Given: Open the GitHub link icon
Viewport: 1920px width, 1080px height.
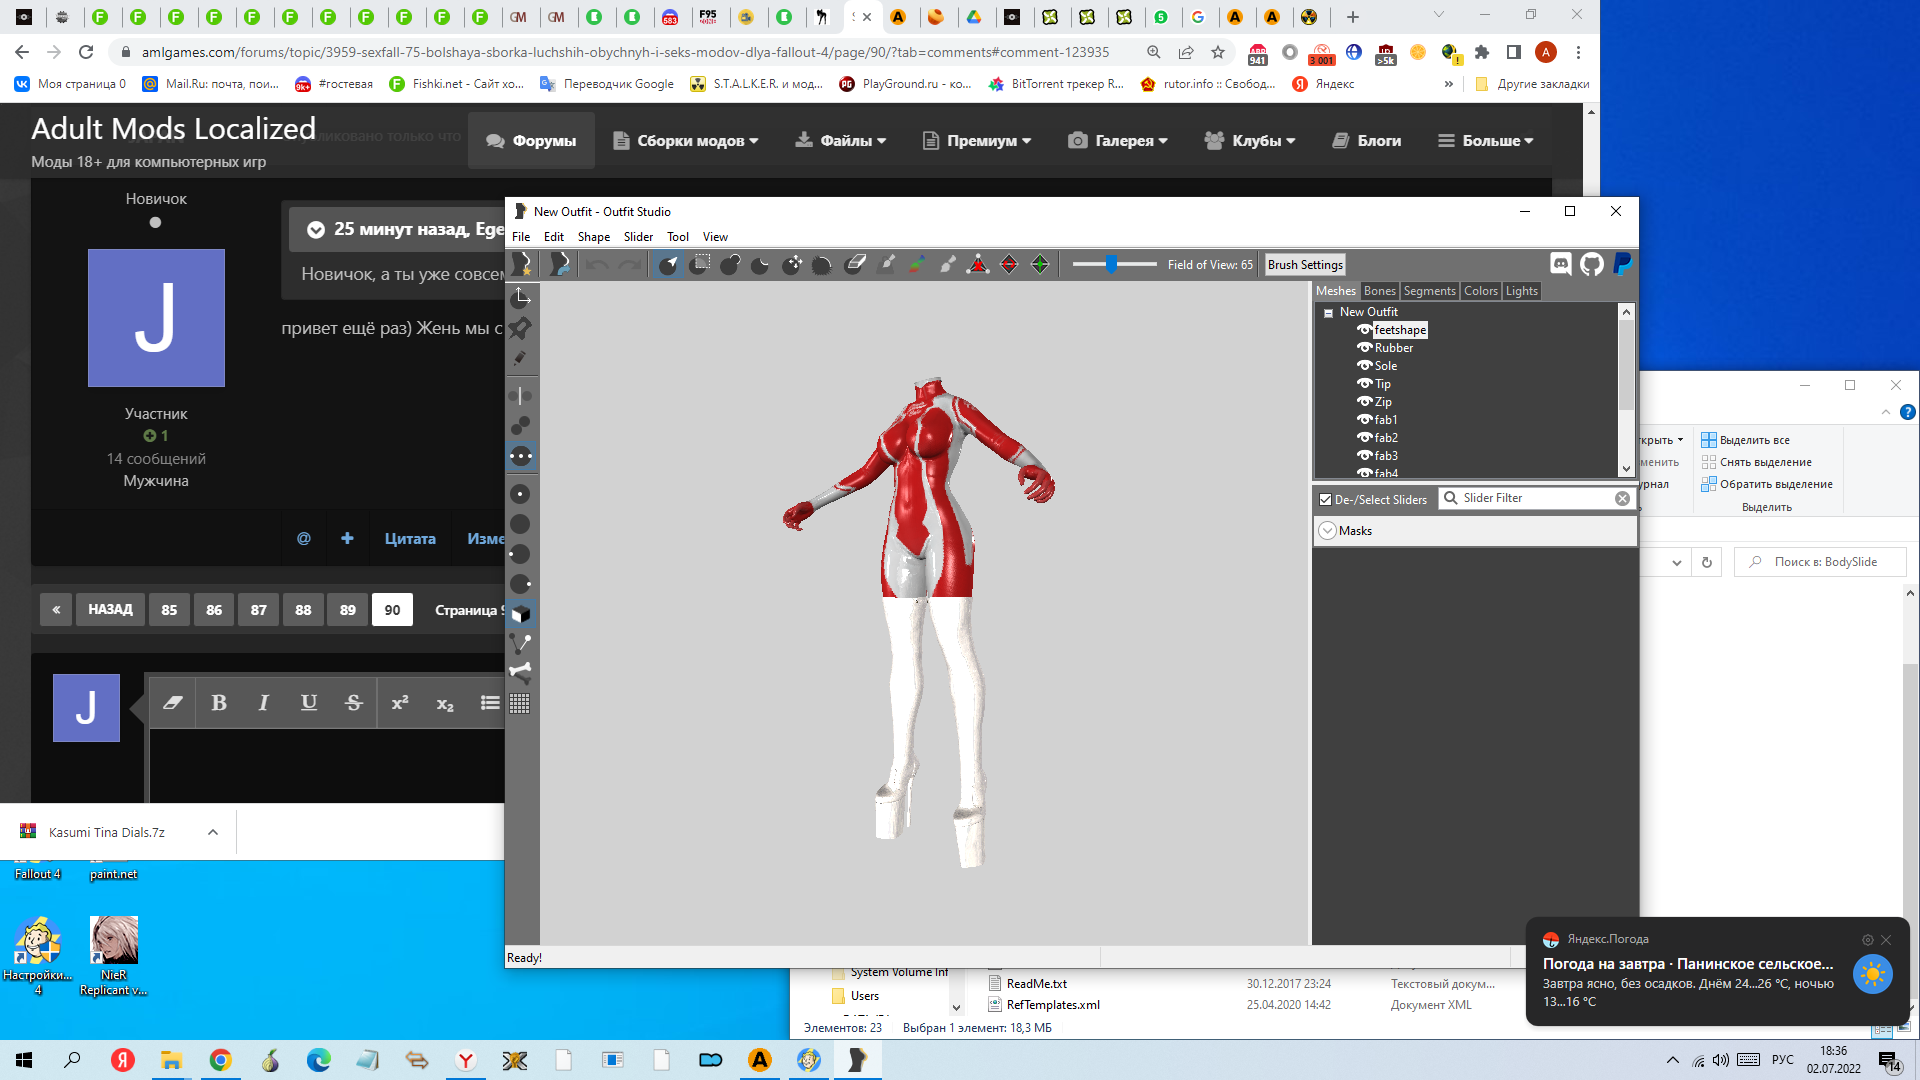Looking at the screenshot, I should point(1591,264).
